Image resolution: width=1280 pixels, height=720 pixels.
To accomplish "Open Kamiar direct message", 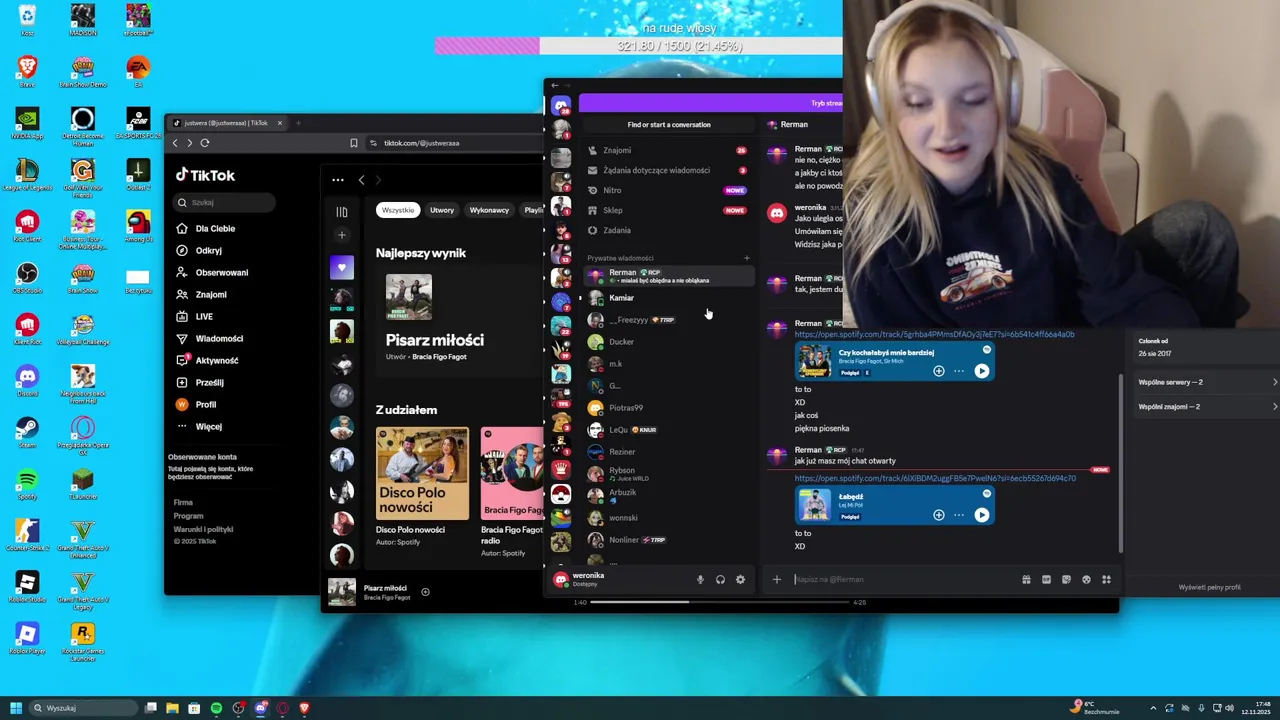I will click(669, 298).
